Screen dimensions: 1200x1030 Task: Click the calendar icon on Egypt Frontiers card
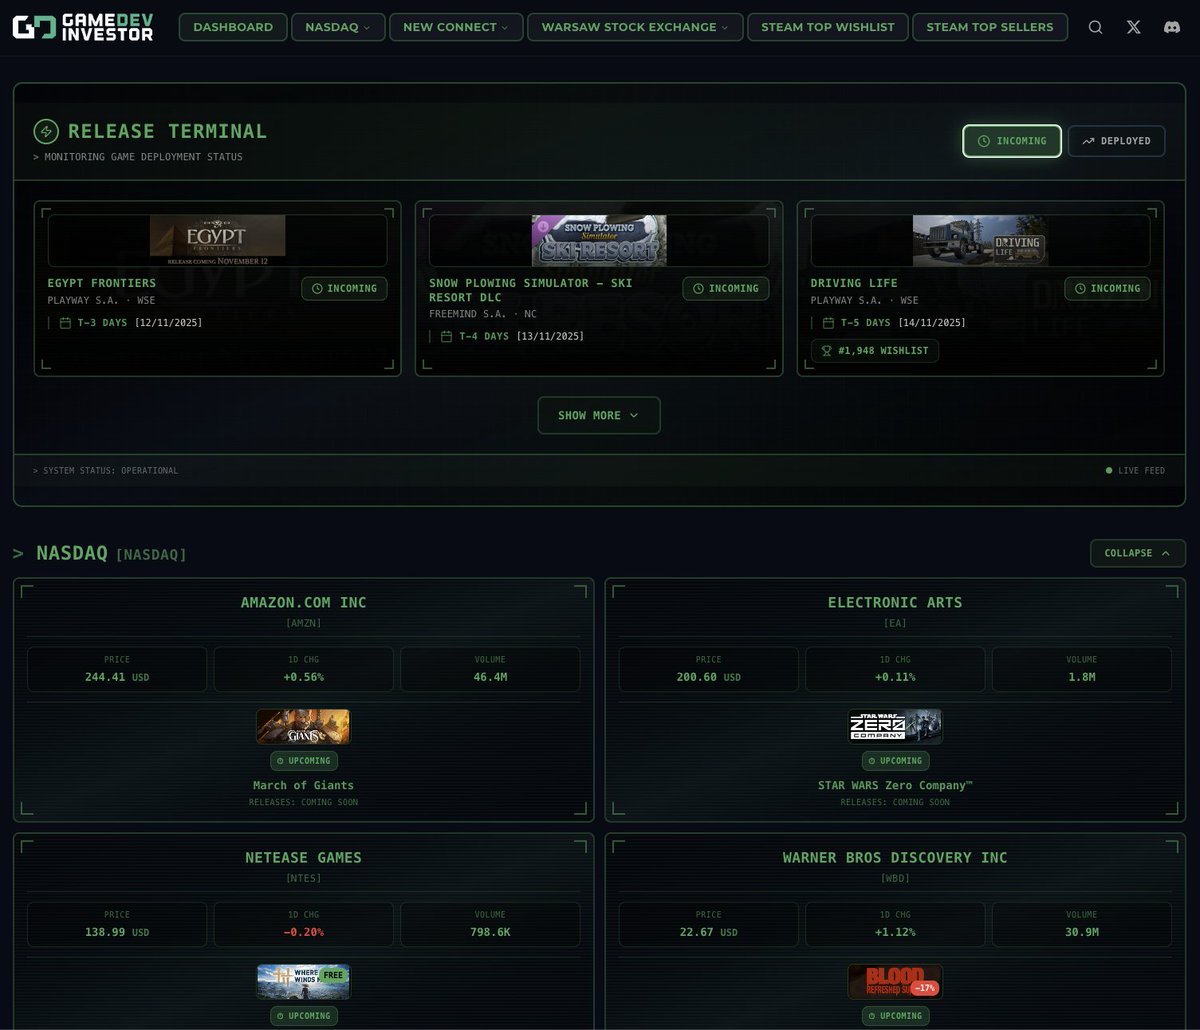[65, 323]
